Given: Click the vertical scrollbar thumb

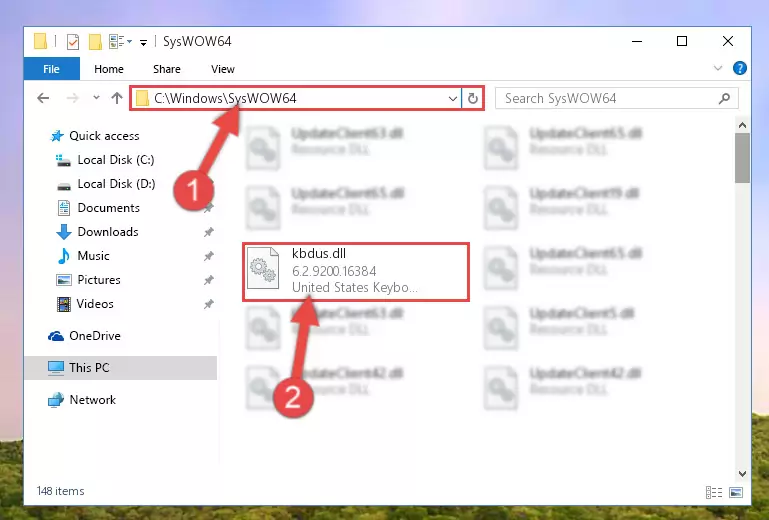Looking at the screenshot, I should (742, 158).
